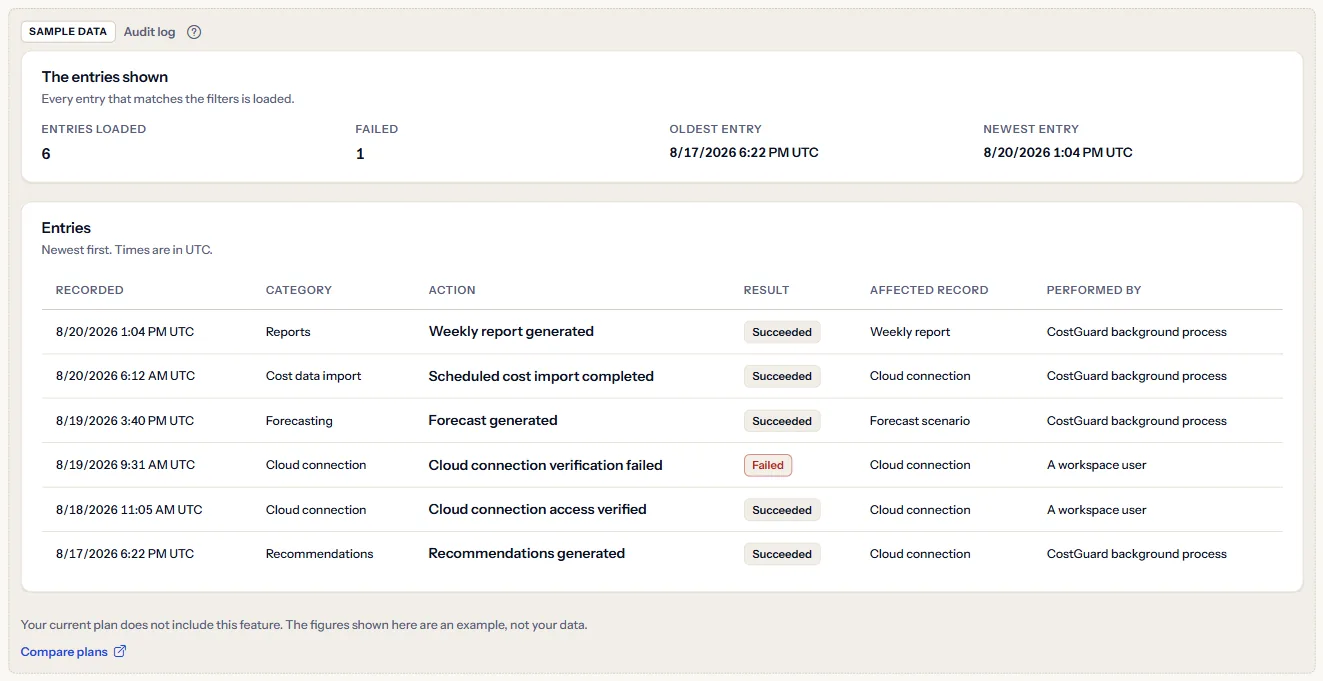Click the RECORDED column header
The image size is (1323, 681).
[90, 290]
